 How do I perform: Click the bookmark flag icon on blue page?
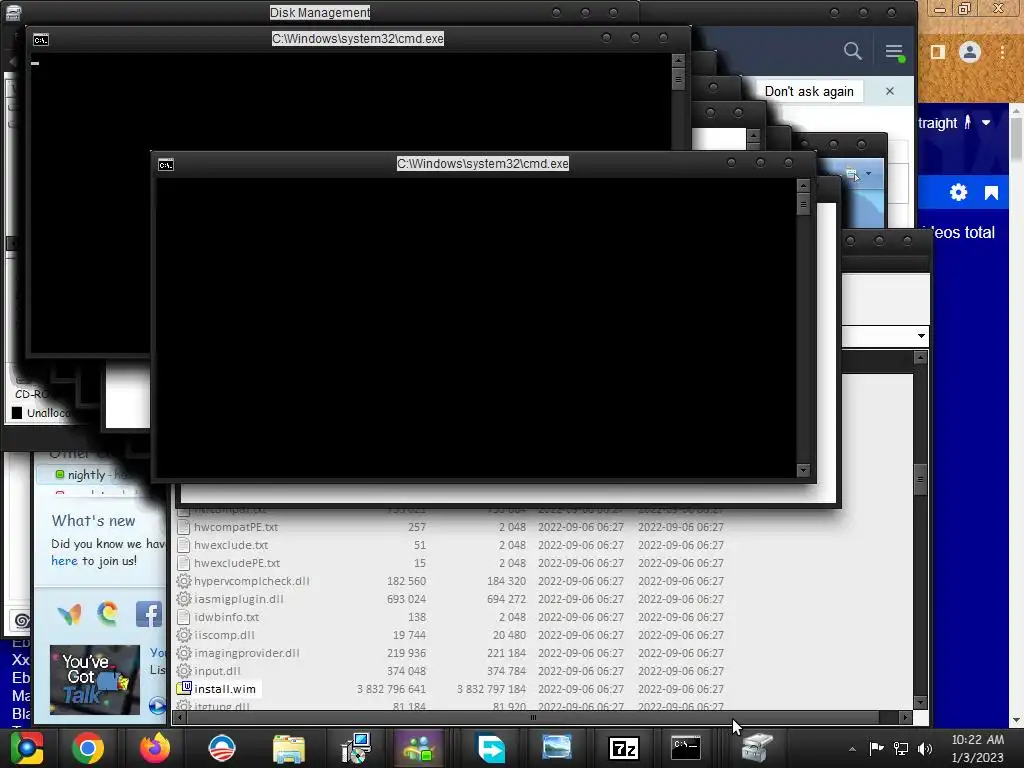click(991, 193)
